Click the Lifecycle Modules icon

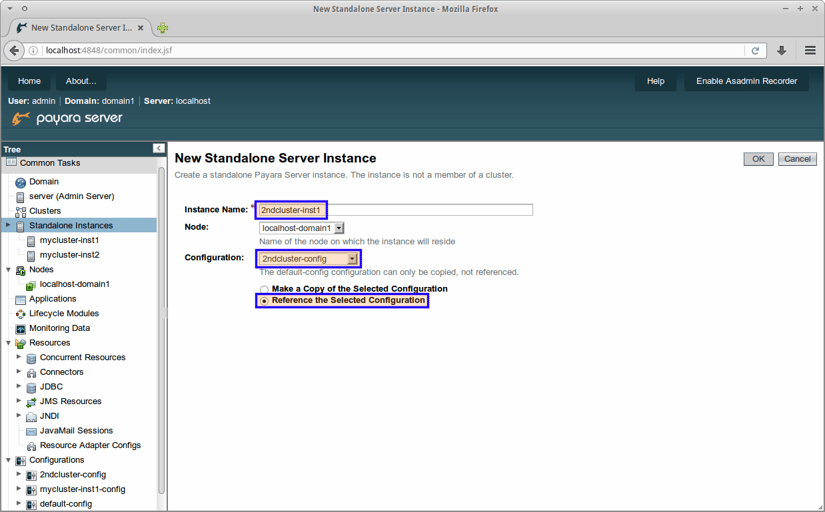click(21, 314)
